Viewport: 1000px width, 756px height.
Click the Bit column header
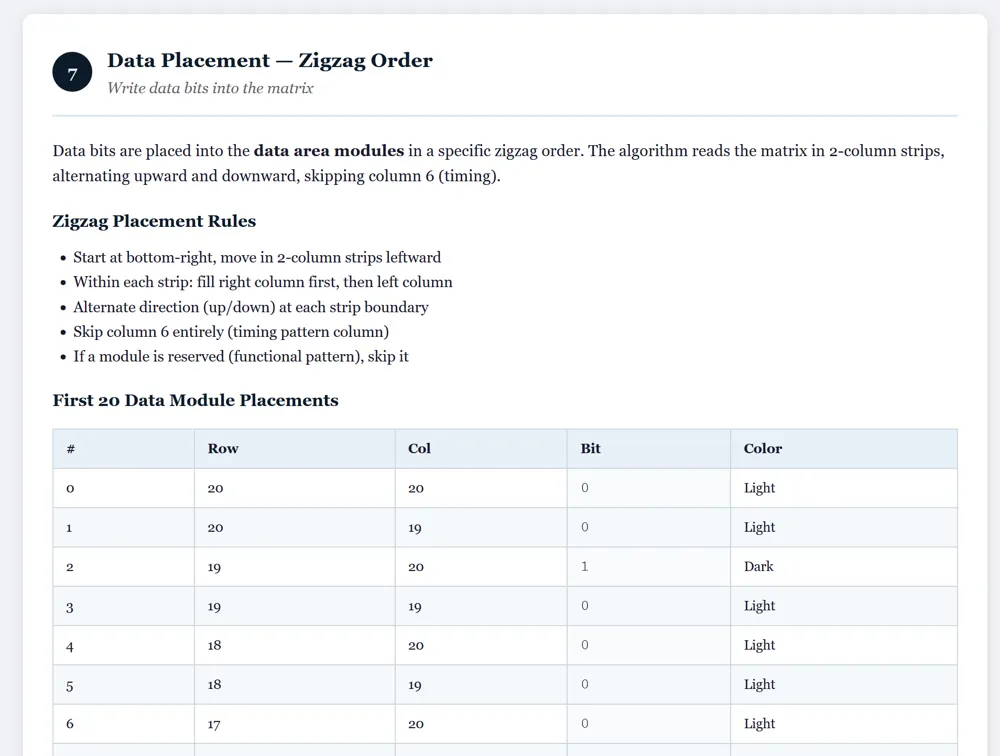649,448
